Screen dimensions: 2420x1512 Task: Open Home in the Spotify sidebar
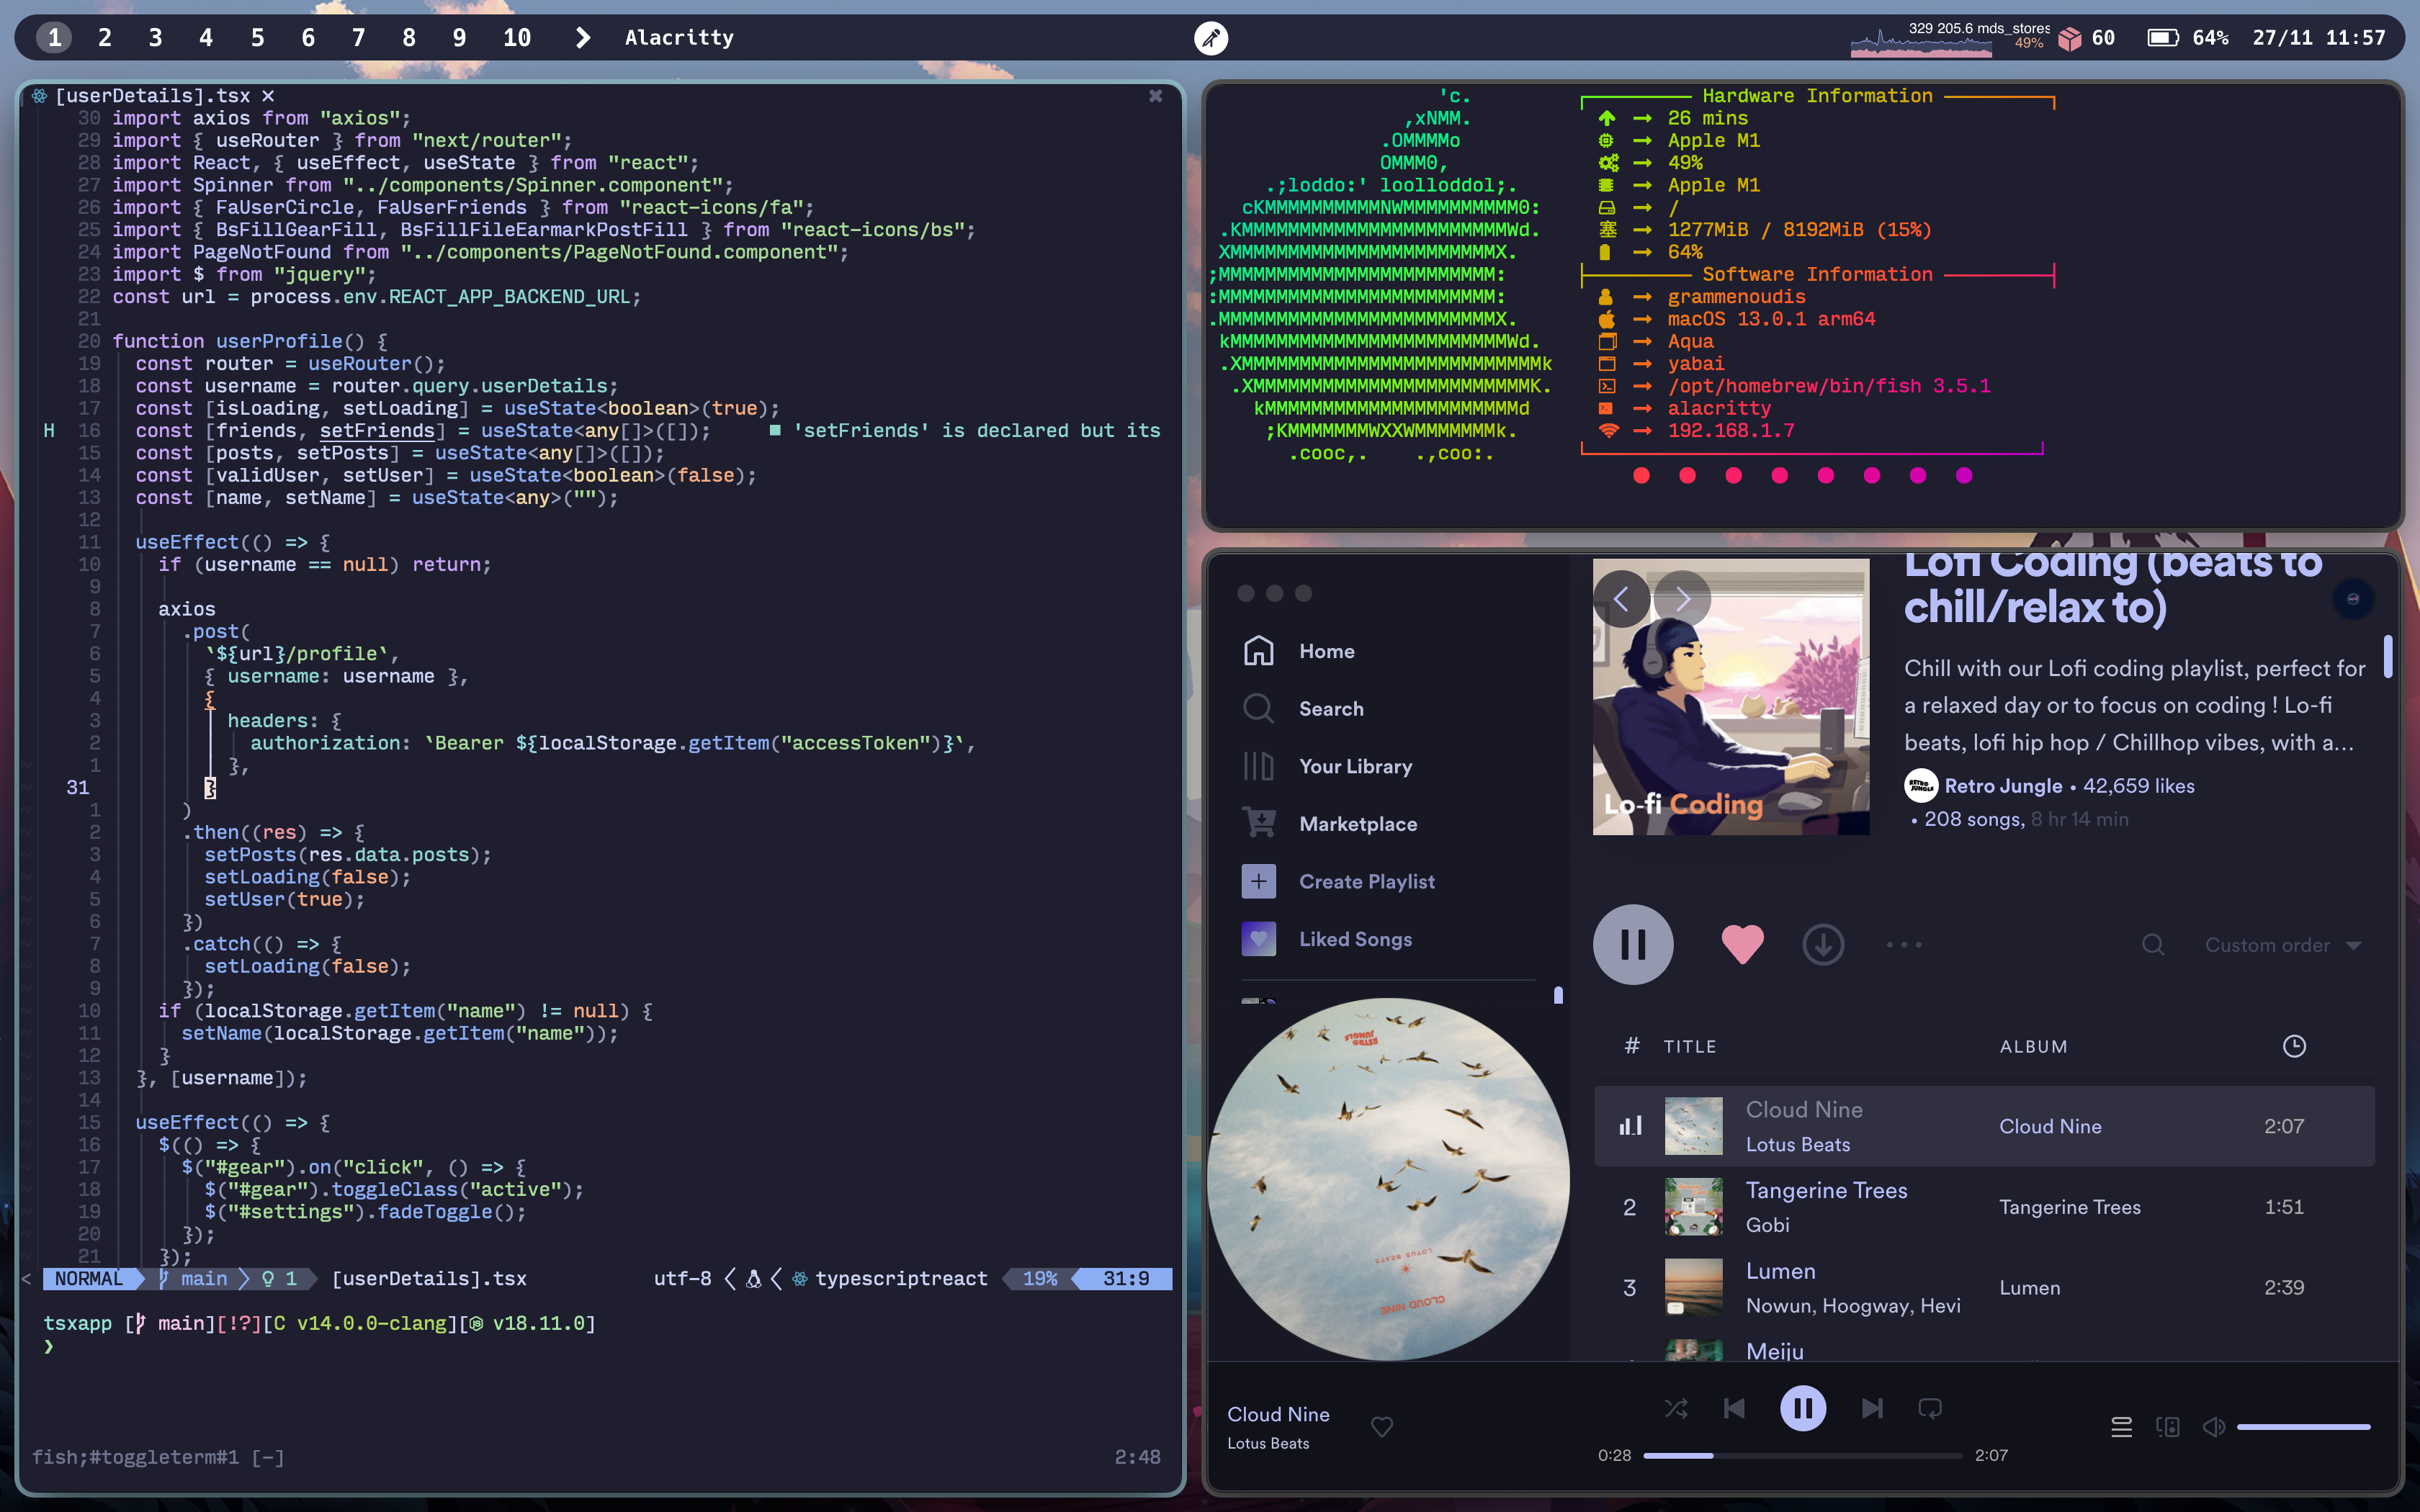tap(1325, 650)
